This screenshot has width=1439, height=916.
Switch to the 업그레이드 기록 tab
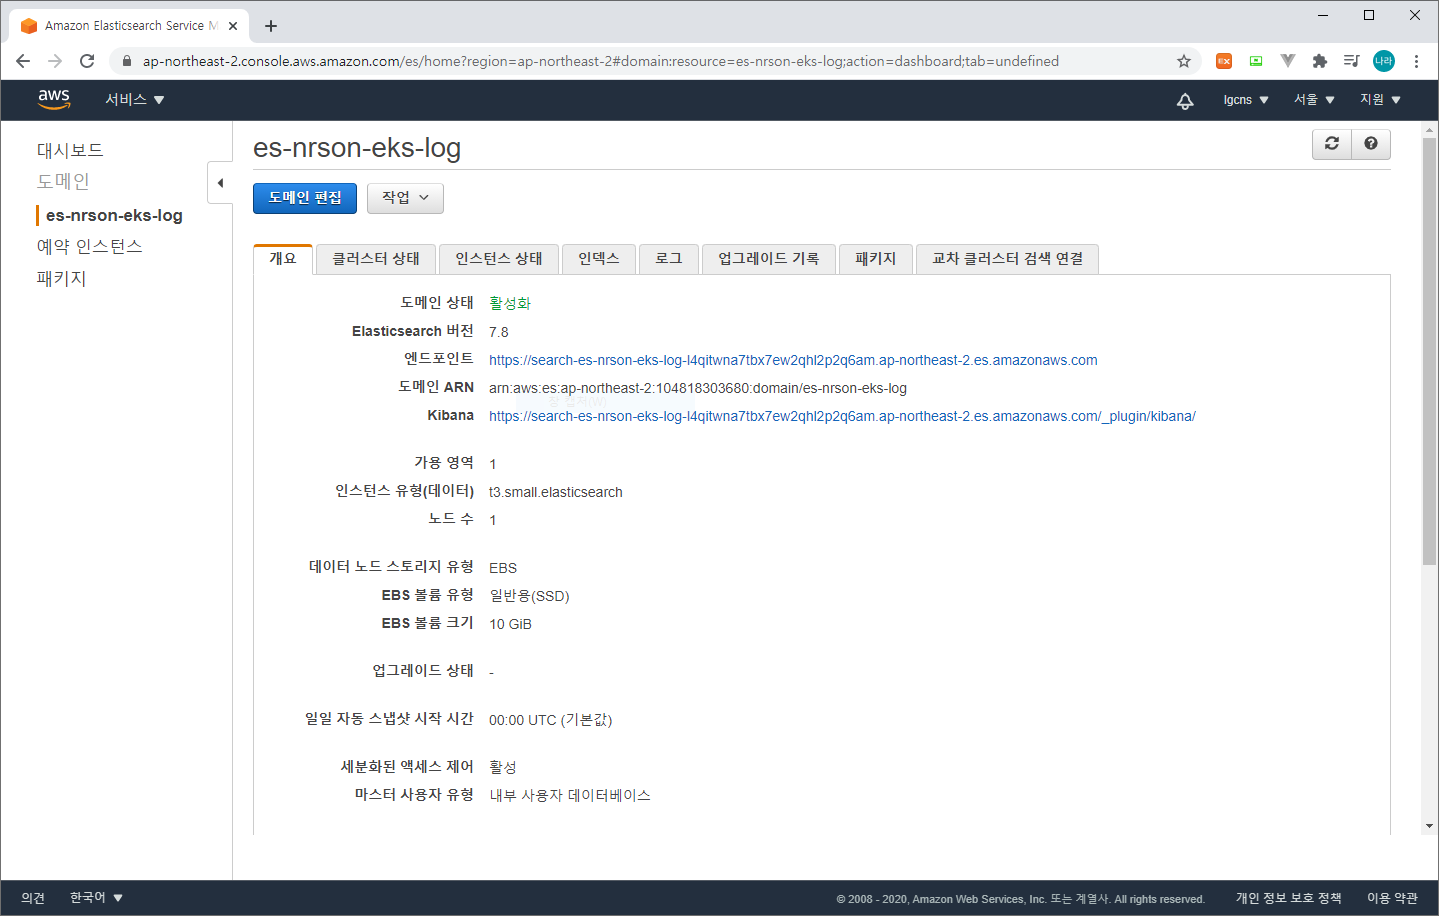tap(769, 259)
